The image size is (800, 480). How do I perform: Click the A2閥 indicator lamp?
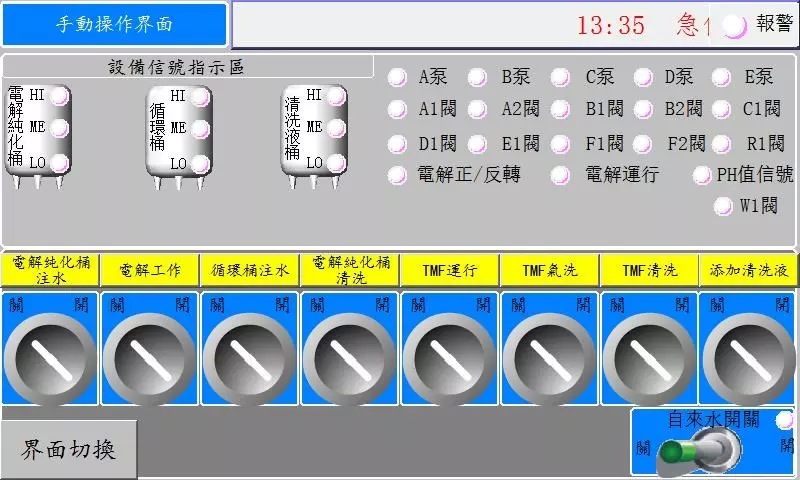coord(477,109)
